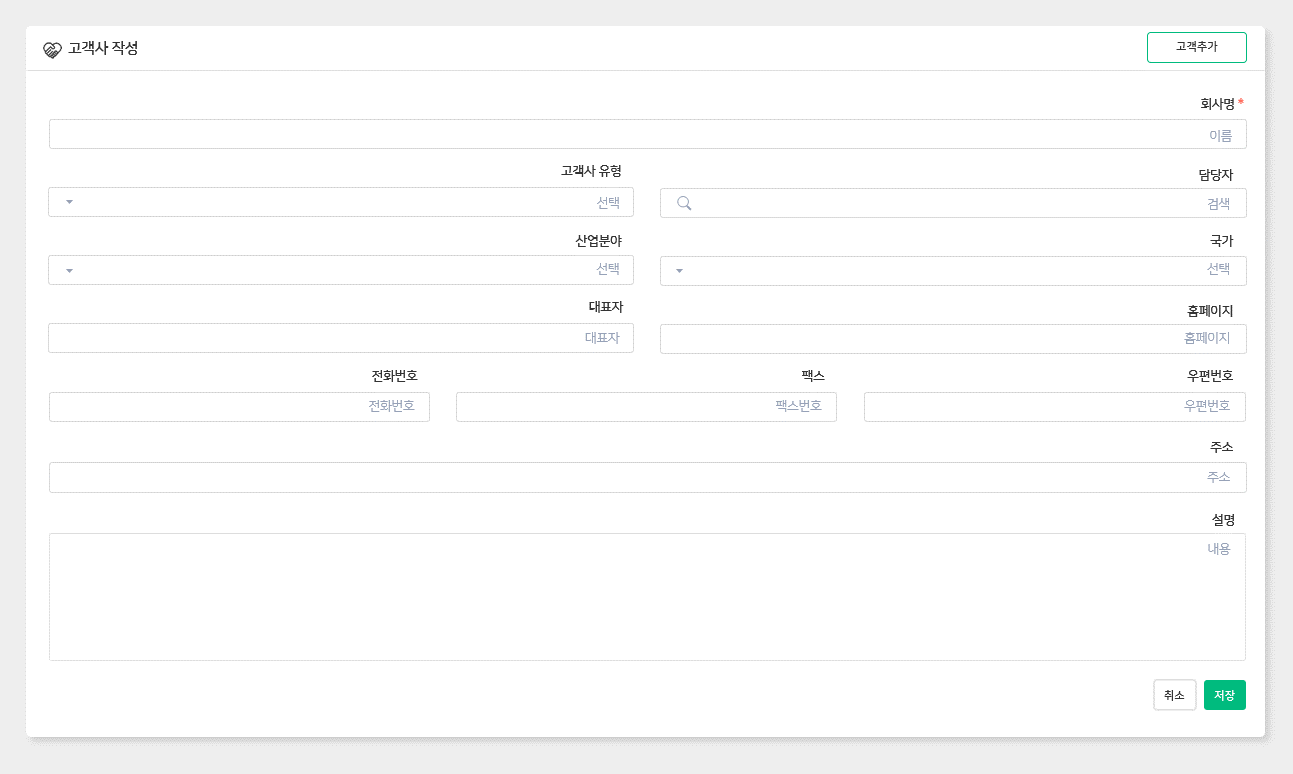This screenshot has width=1293, height=774.
Task: Click the 설명 label
Action: pos(1223,520)
